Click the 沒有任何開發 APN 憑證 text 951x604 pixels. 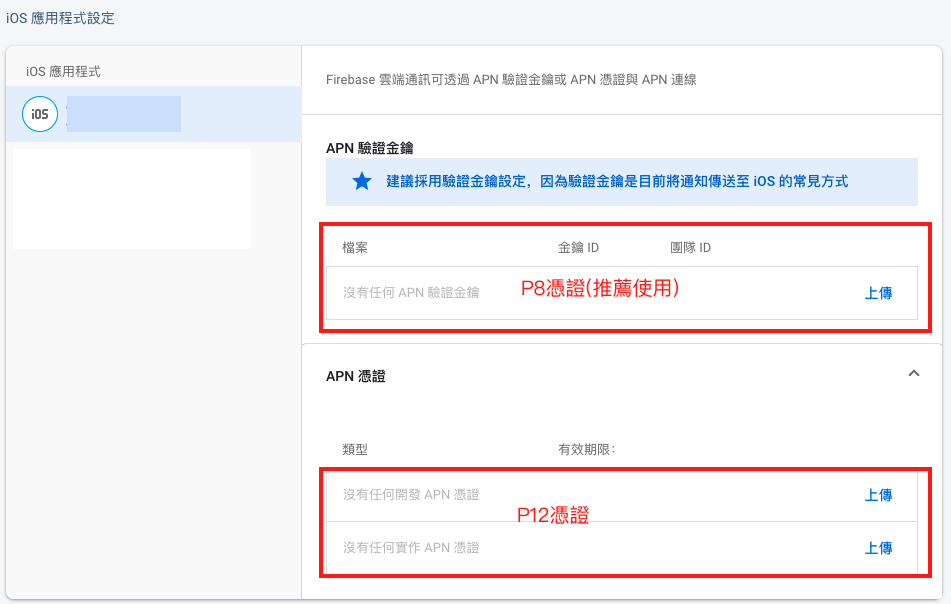tap(411, 495)
